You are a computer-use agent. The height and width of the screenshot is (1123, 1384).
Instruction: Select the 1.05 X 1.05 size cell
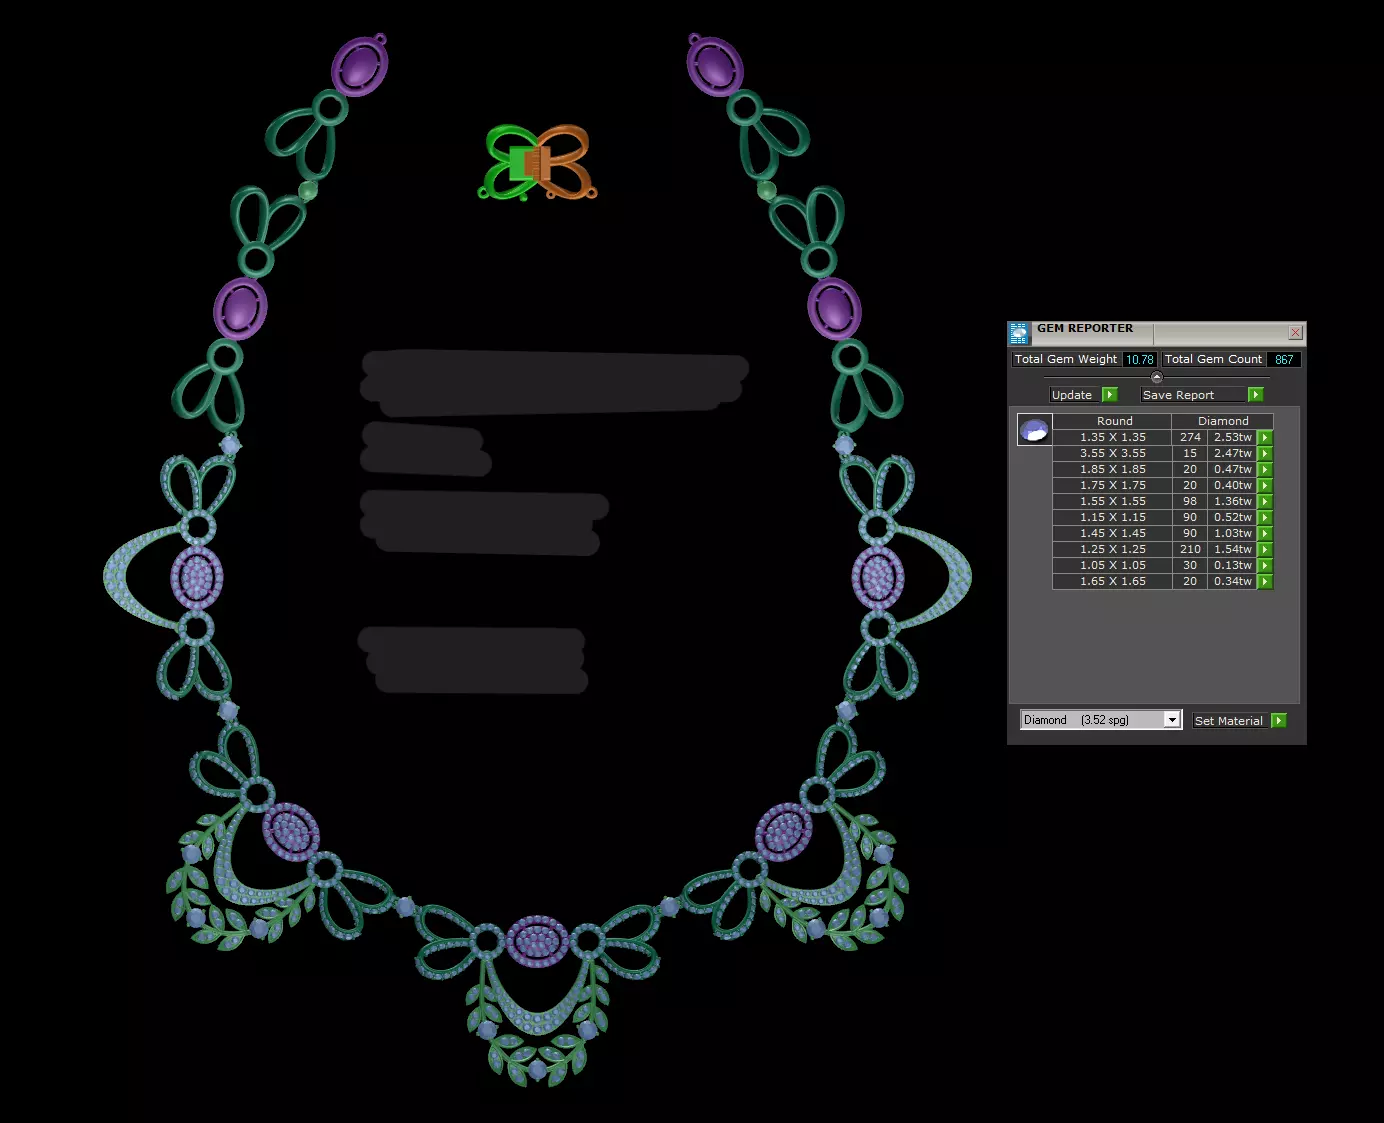[x=1113, y=565]
